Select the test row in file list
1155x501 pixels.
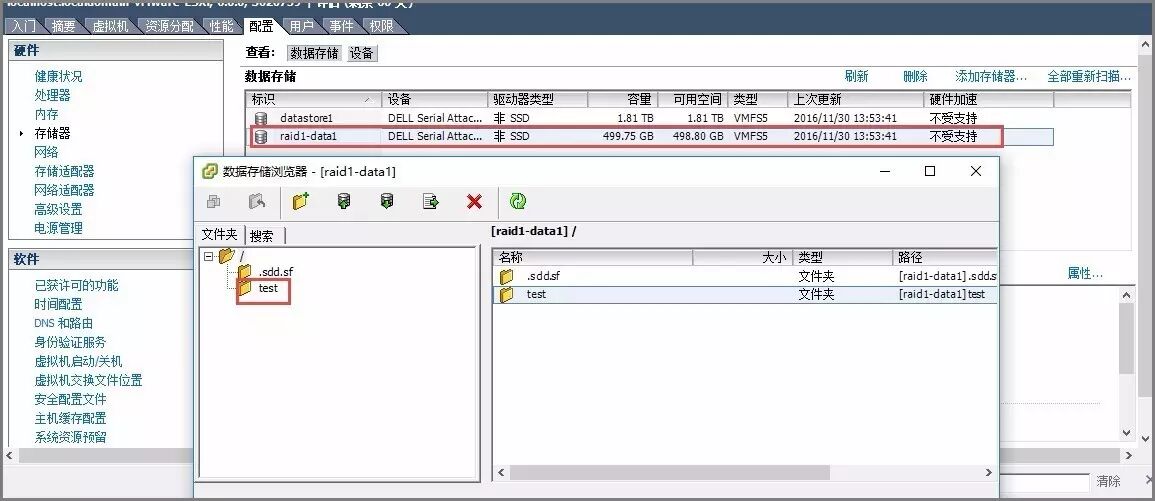click(745, 295)
